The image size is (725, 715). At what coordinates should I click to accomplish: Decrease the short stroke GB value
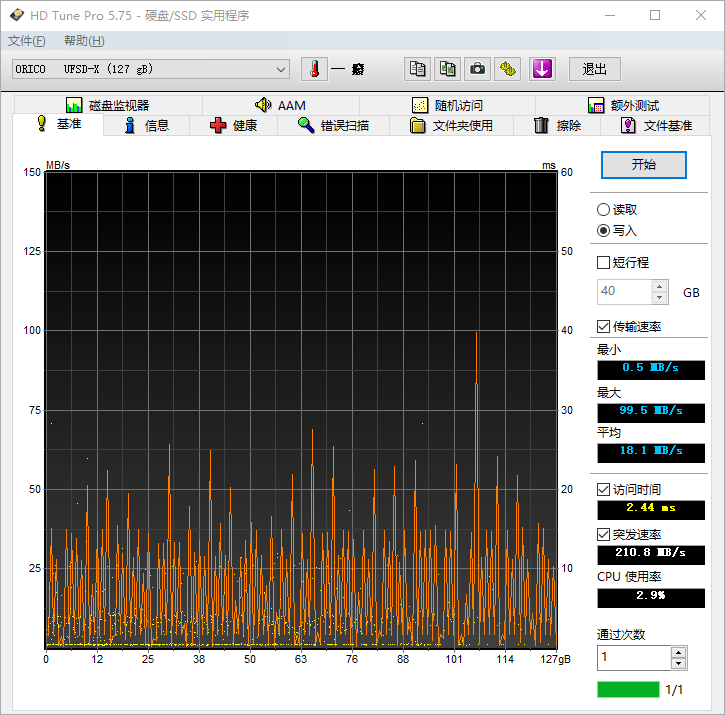point(660,298)
